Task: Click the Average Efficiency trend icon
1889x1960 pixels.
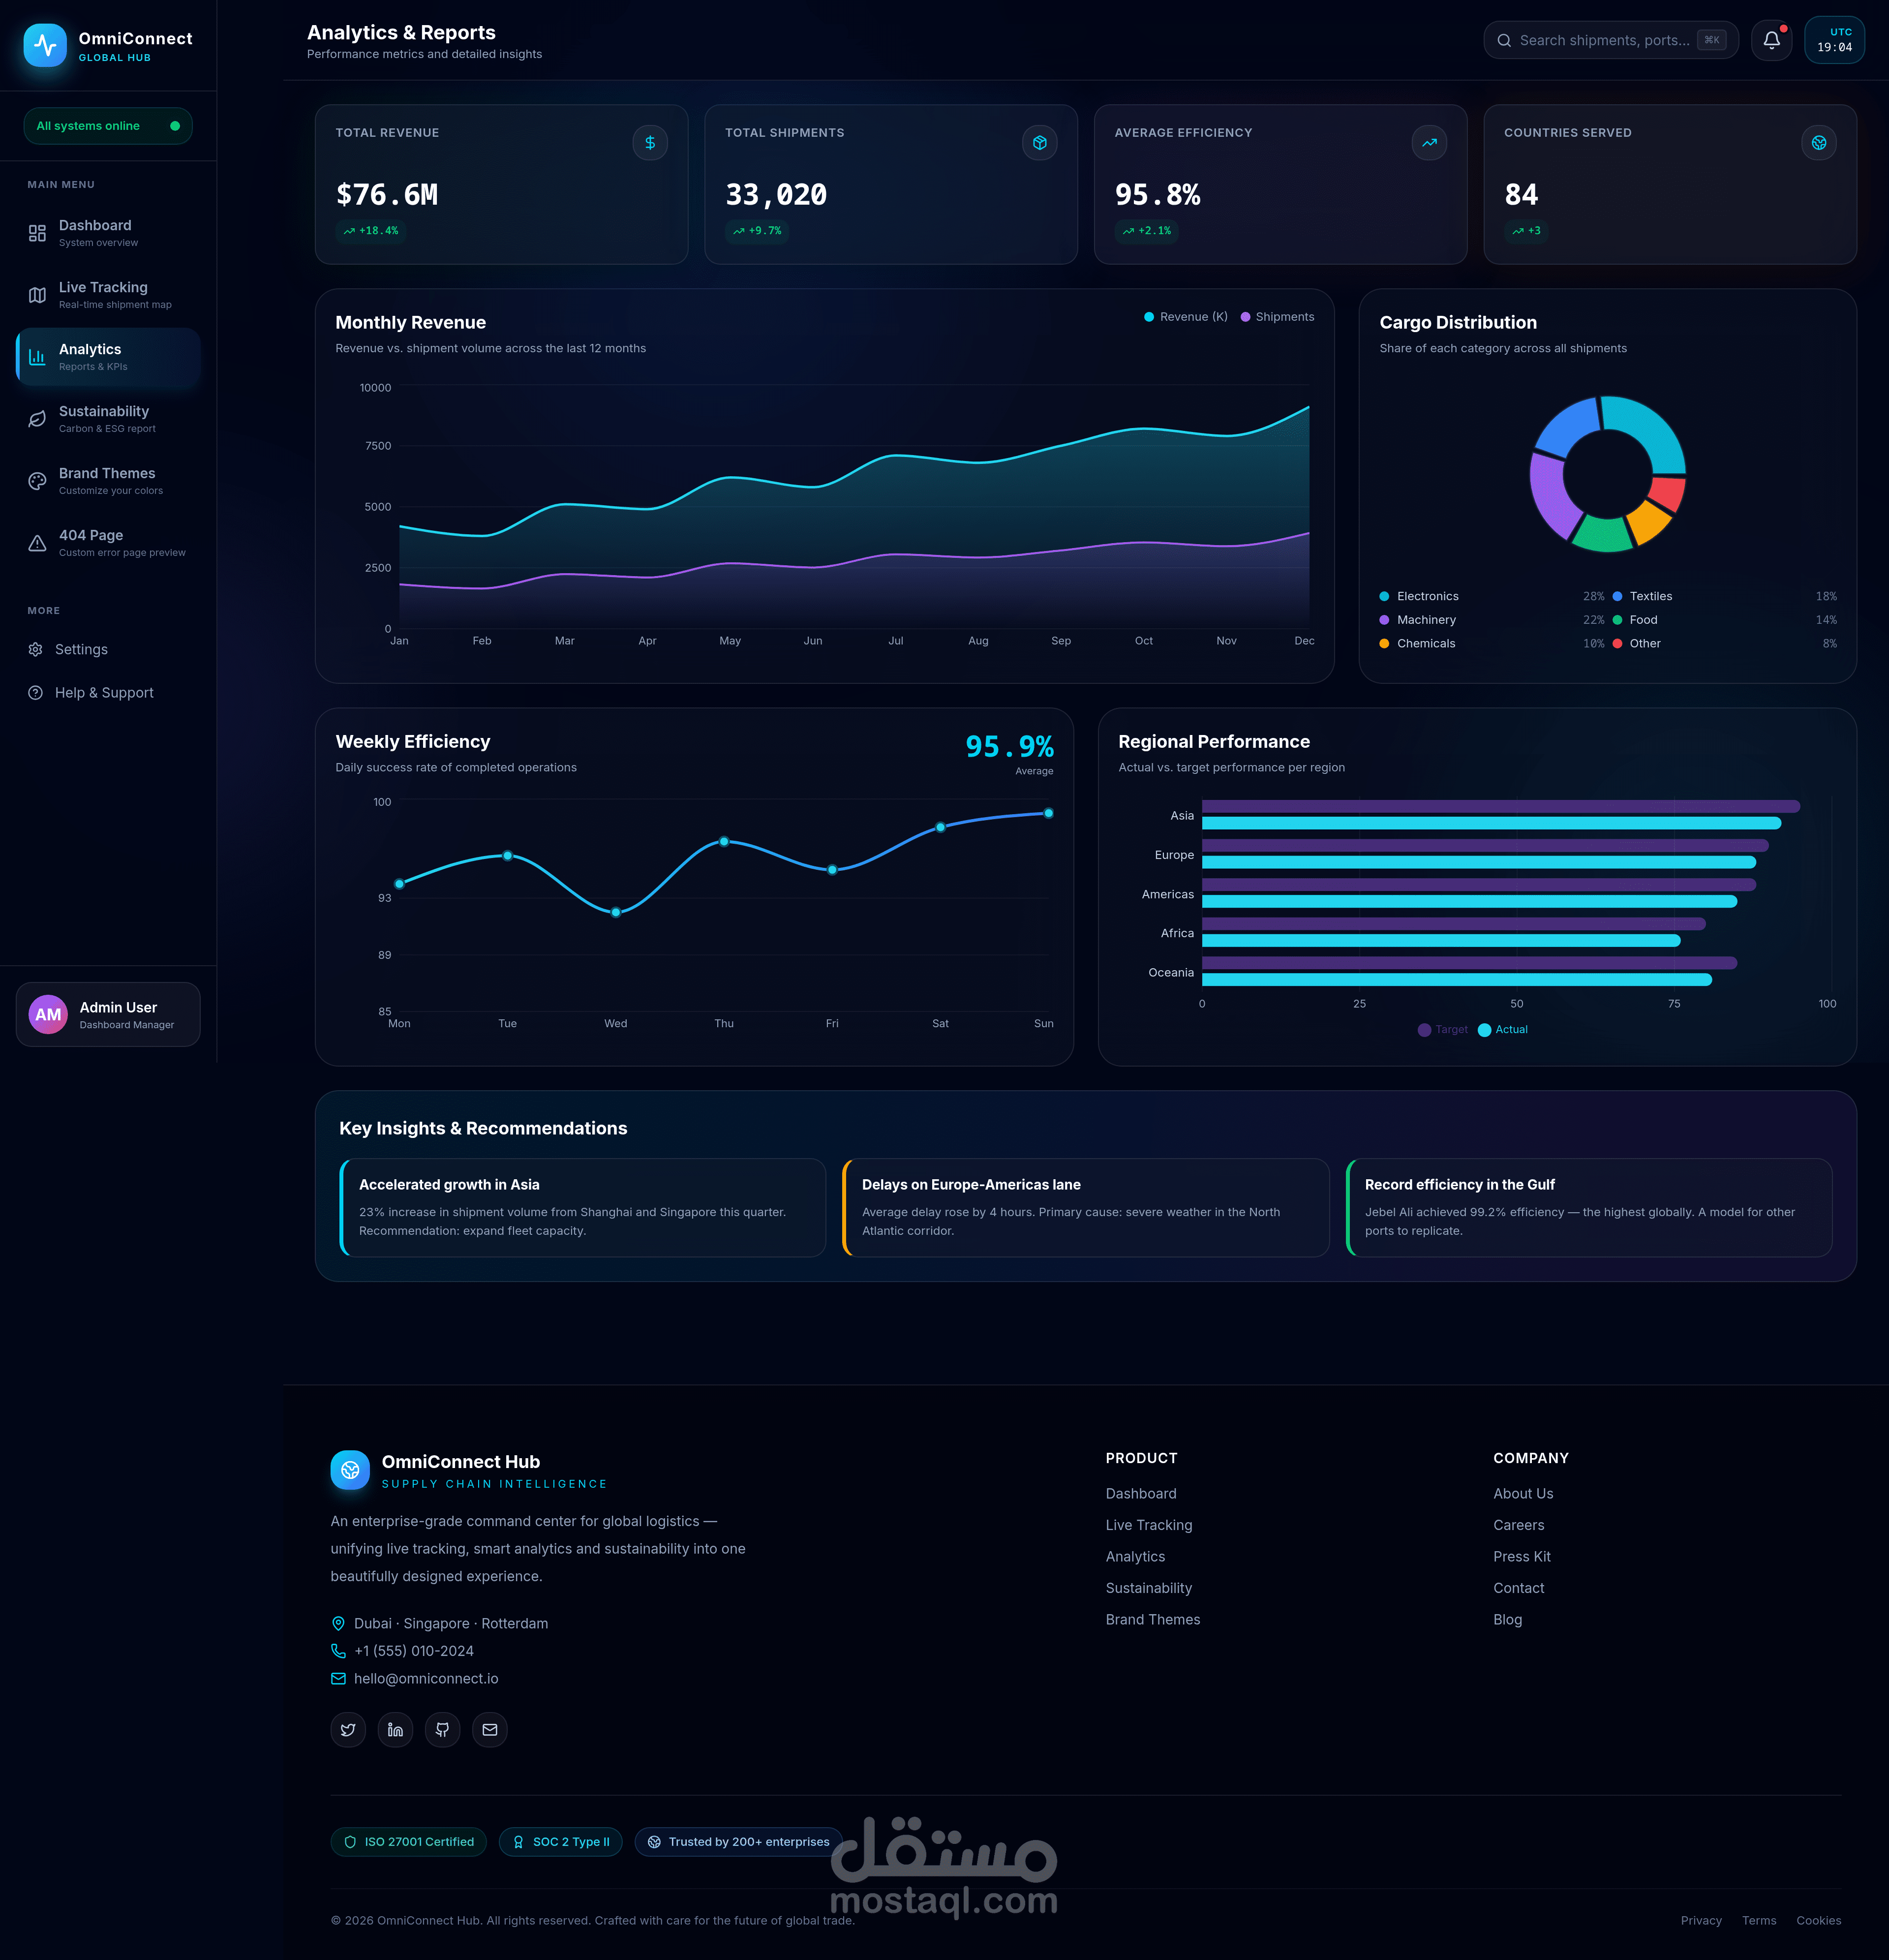Action: 1429,143
